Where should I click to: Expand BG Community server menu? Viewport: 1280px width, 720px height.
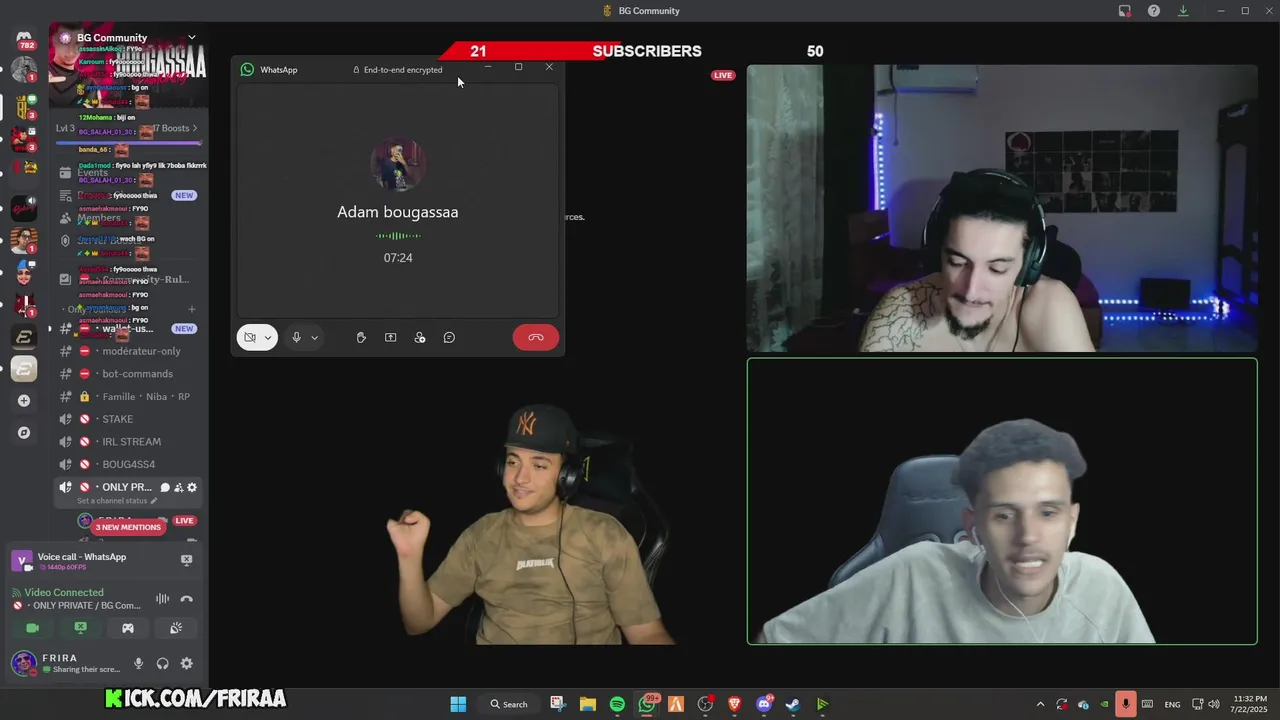click(192, 38)
